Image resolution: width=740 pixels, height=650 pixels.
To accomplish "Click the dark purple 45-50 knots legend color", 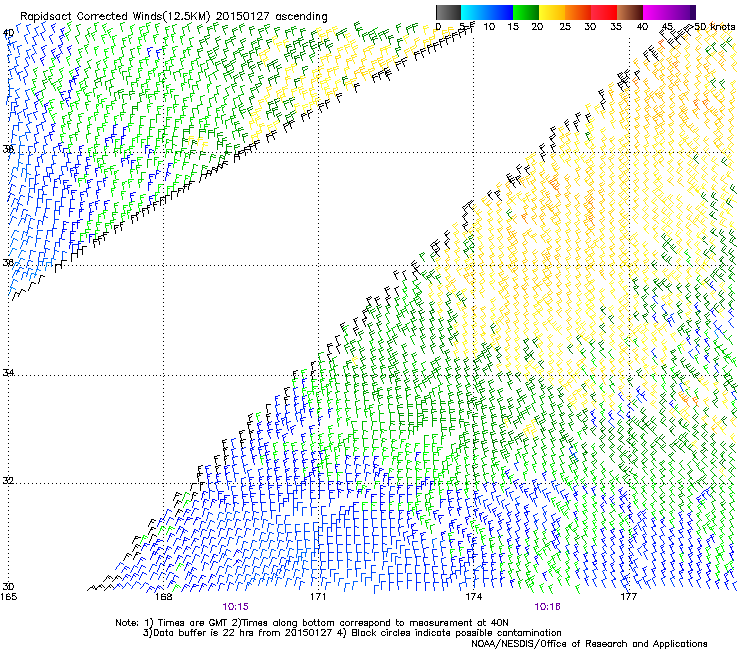I will pos(682,12).
